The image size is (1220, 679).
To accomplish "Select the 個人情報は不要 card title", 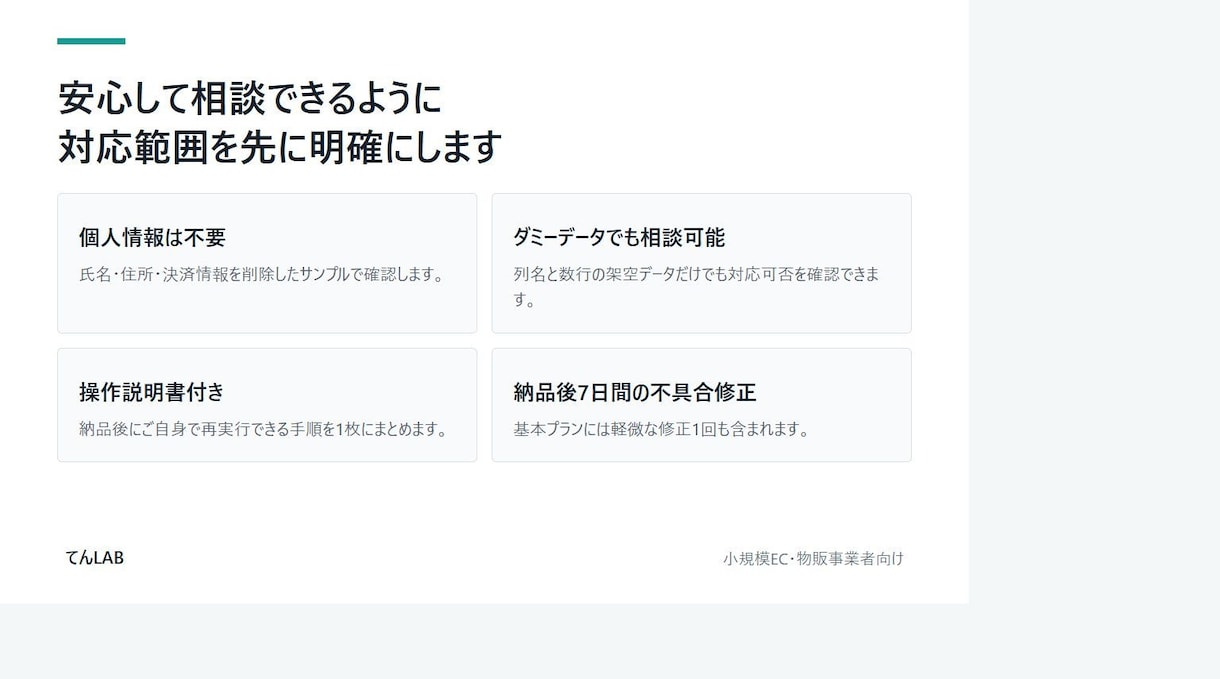I will pyautogui.click(x=152, y=237).
